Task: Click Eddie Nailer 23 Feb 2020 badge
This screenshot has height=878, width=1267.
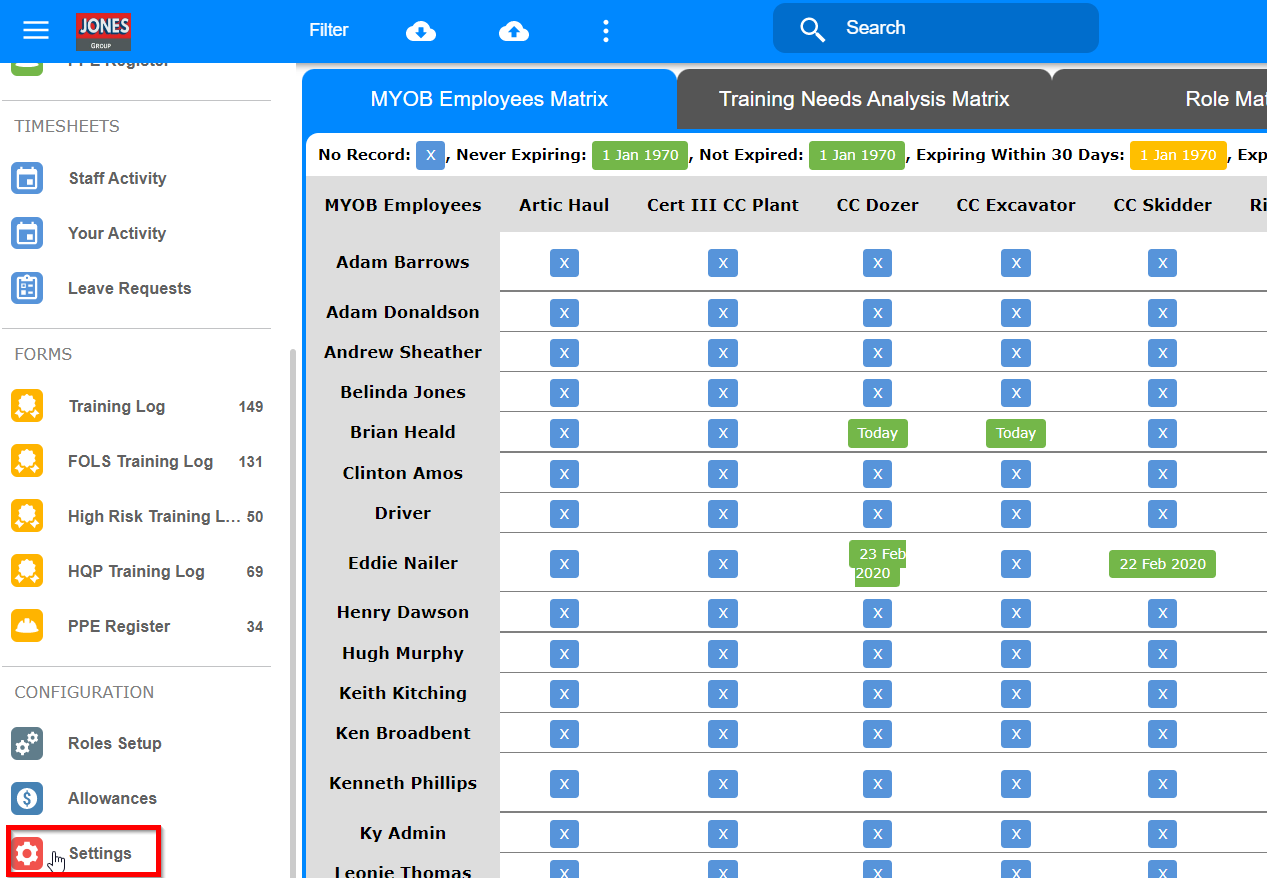Action: click(x=877, y=564)
